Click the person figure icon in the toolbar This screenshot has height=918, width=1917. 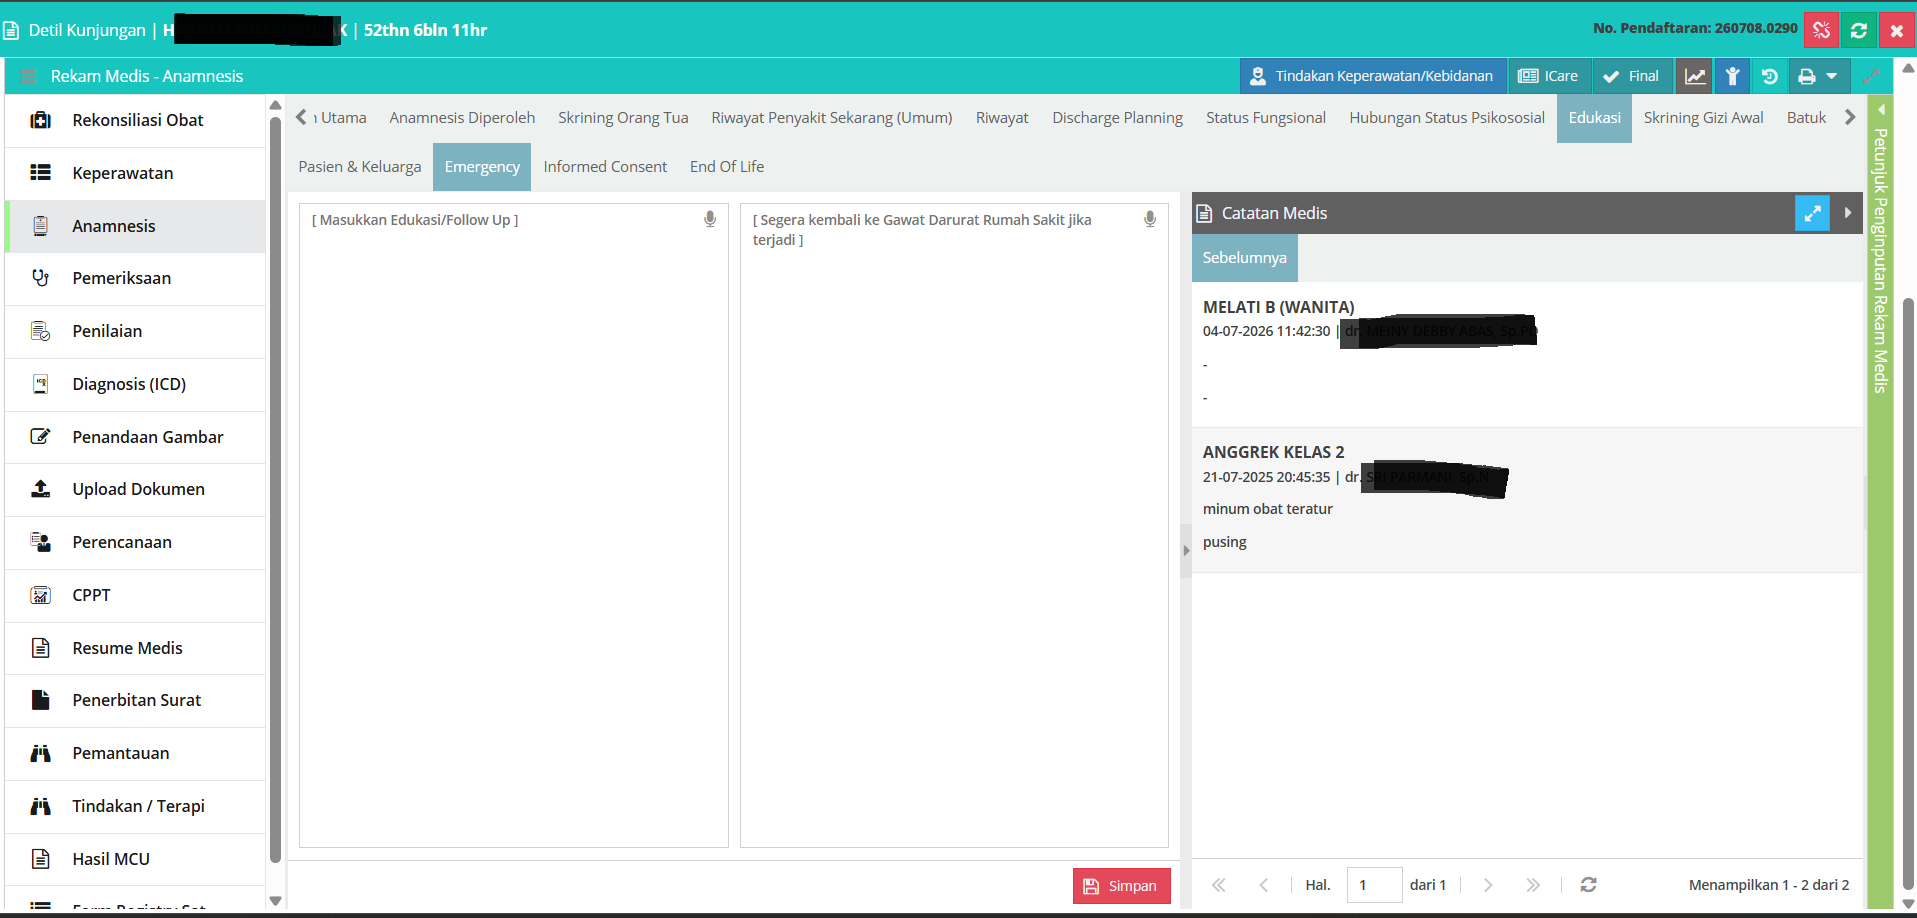click(1732, 76)
